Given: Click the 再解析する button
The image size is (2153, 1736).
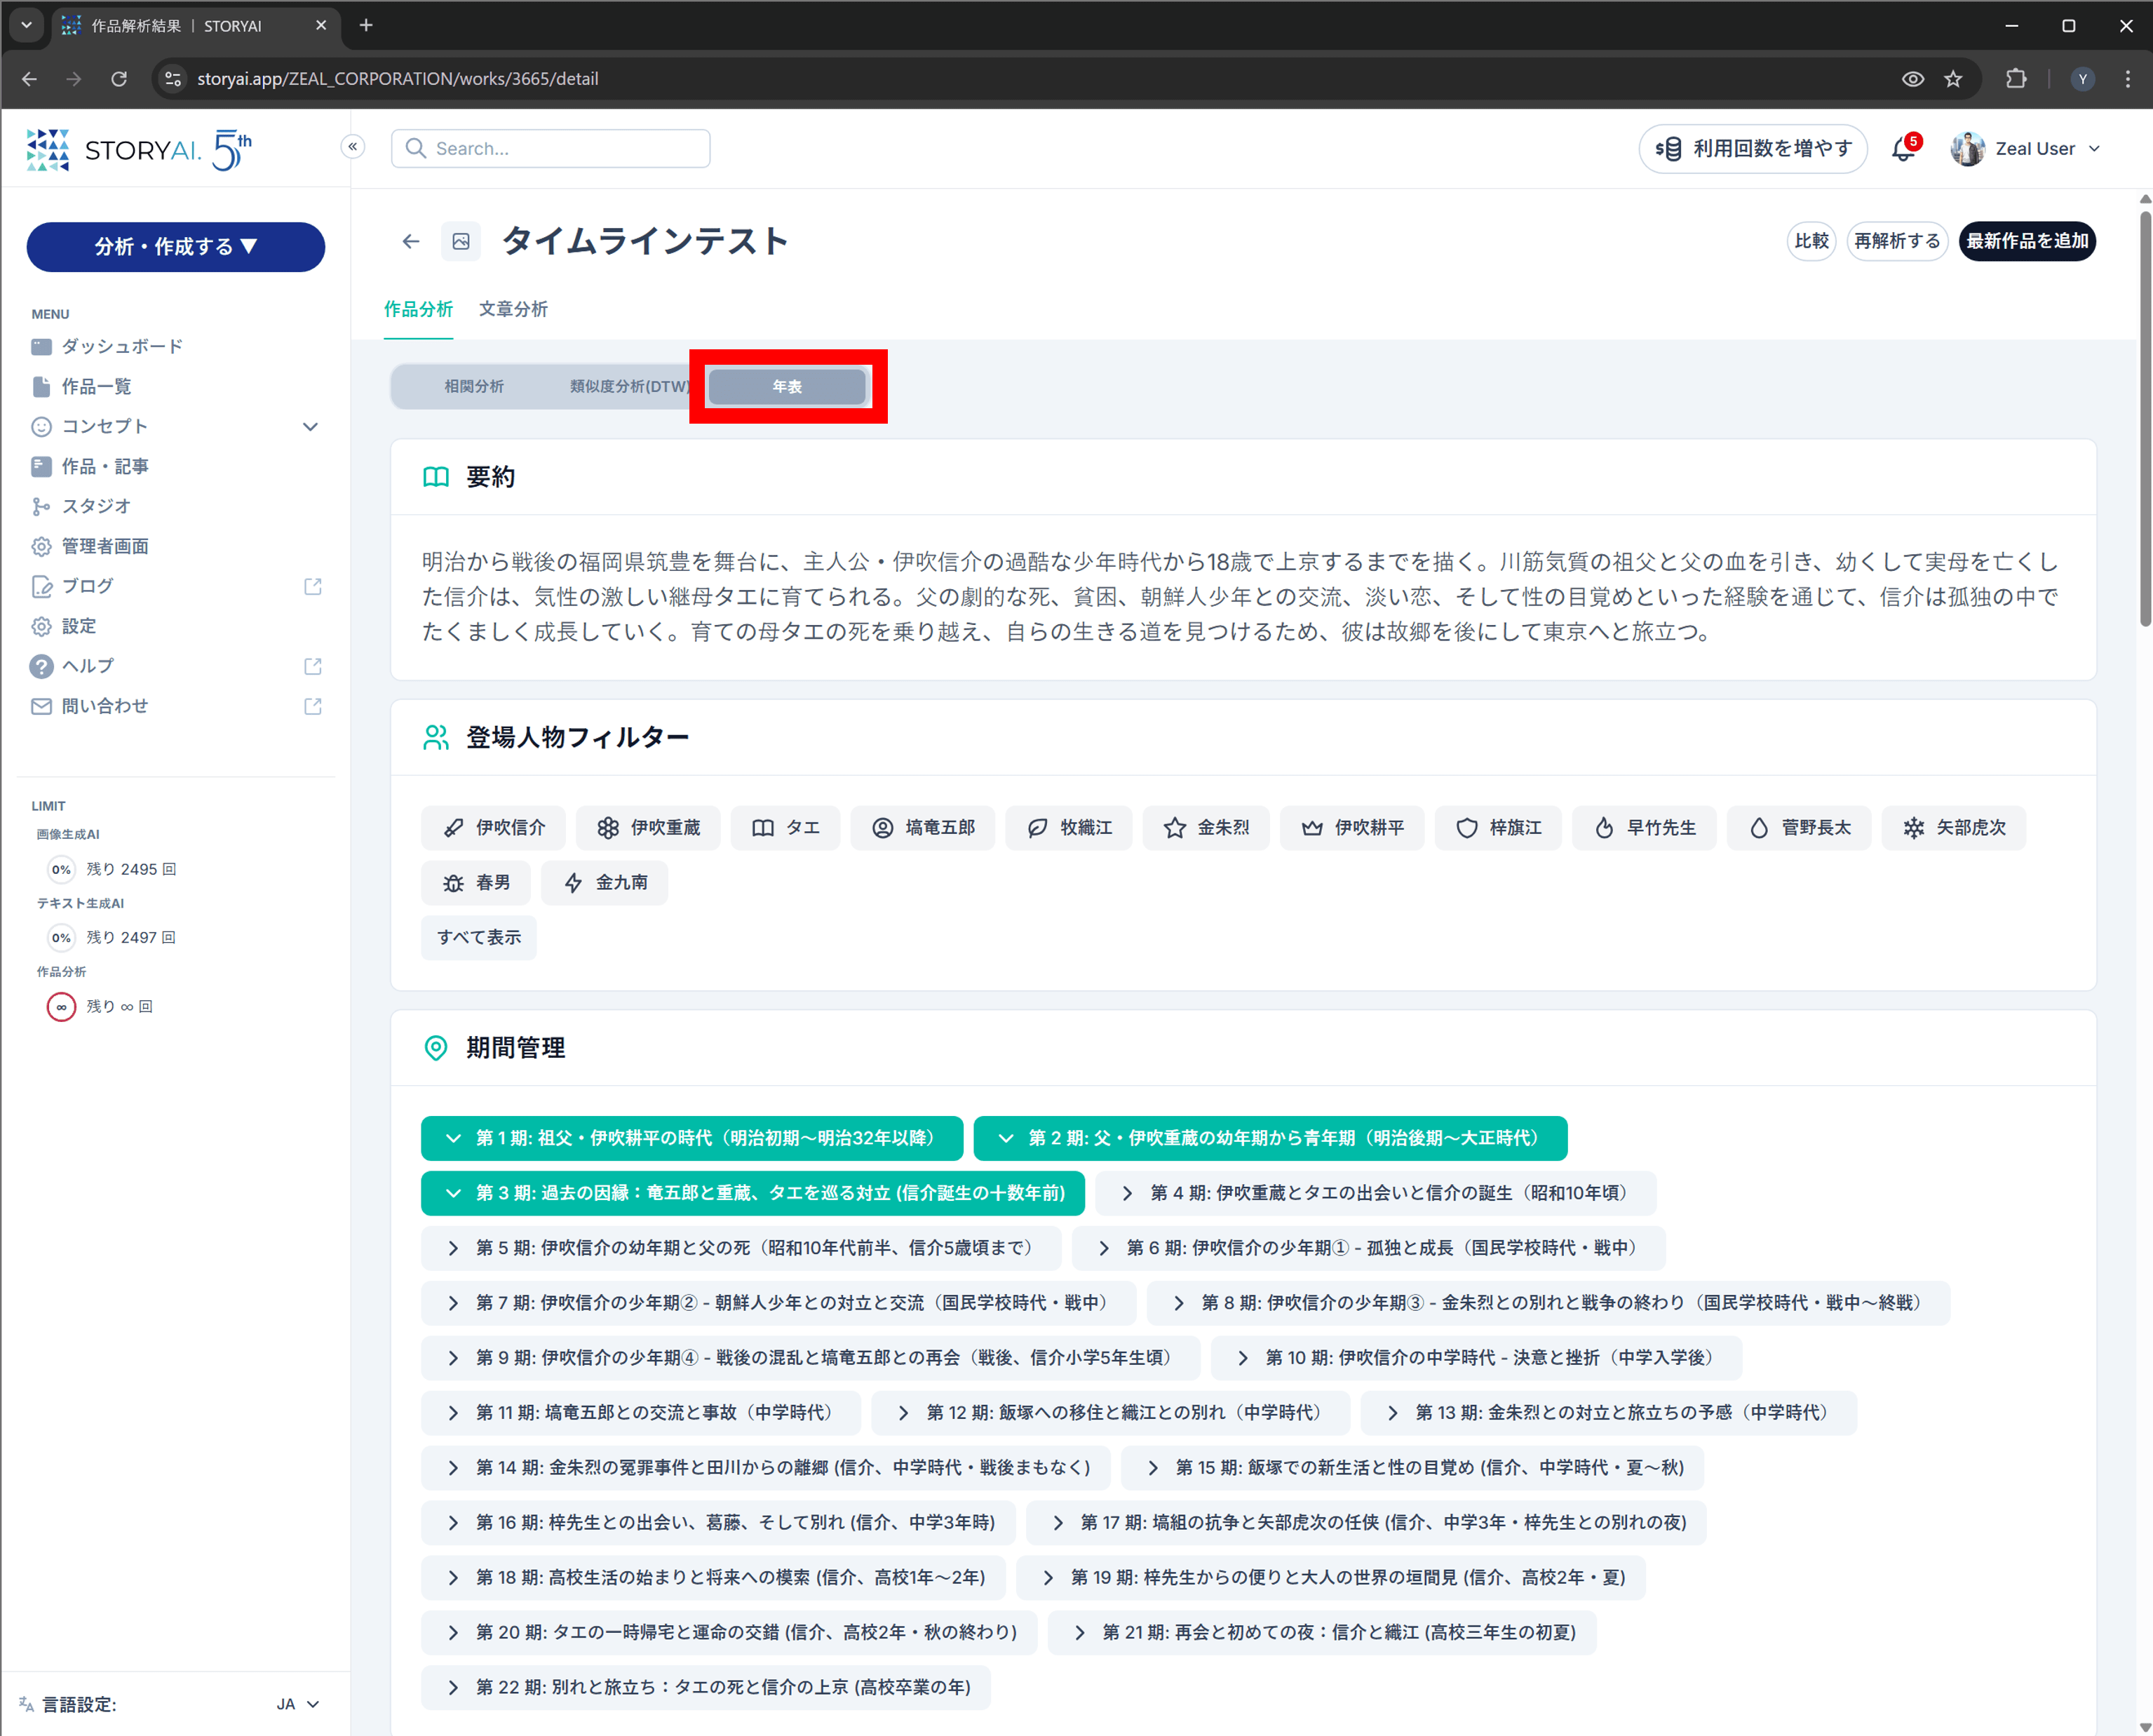Looking at the screenshot, I should pos(1897,242).
